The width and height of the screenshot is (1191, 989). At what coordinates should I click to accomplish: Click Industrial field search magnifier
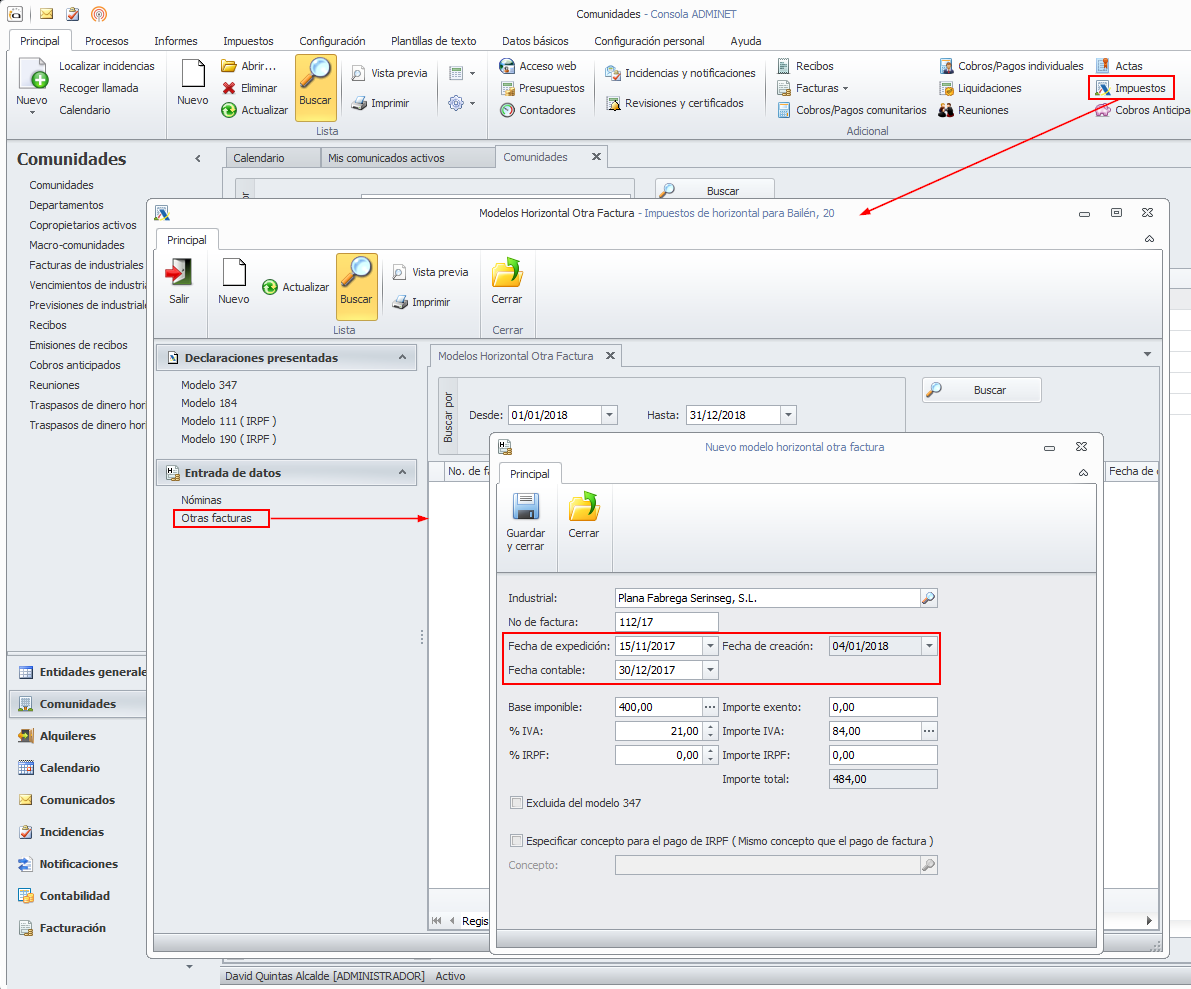click(928, 598)
